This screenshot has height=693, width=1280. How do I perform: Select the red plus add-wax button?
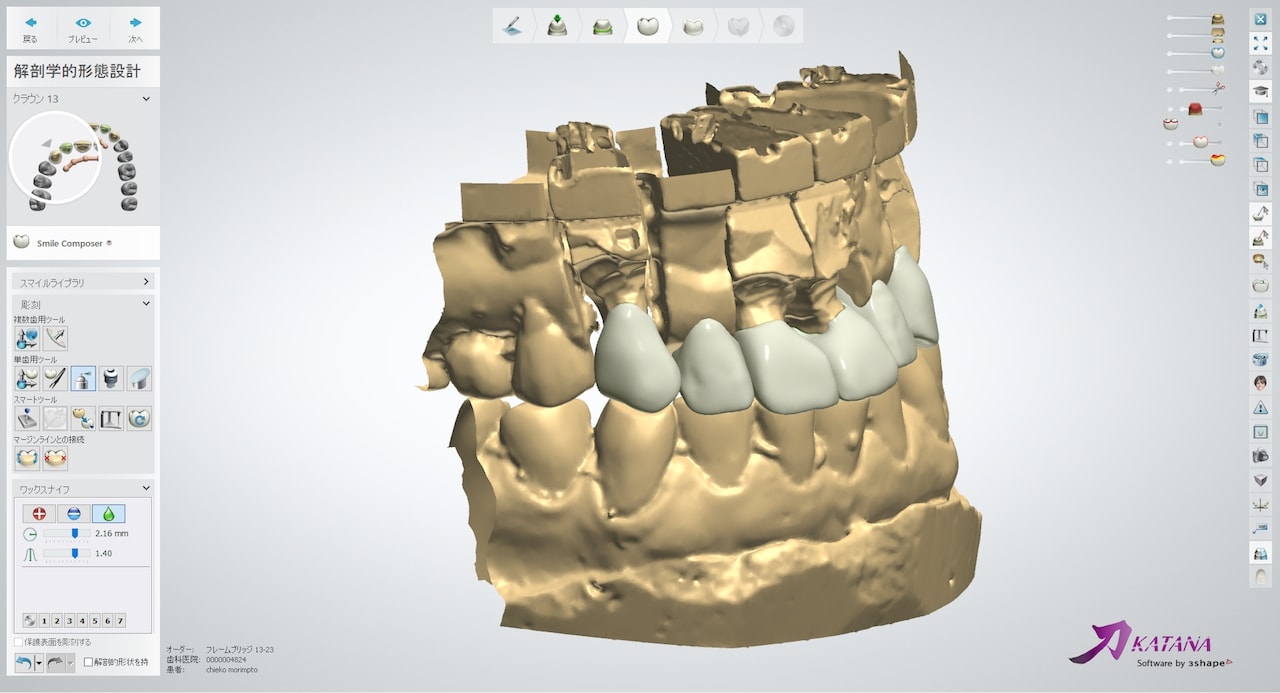[39, 513]
